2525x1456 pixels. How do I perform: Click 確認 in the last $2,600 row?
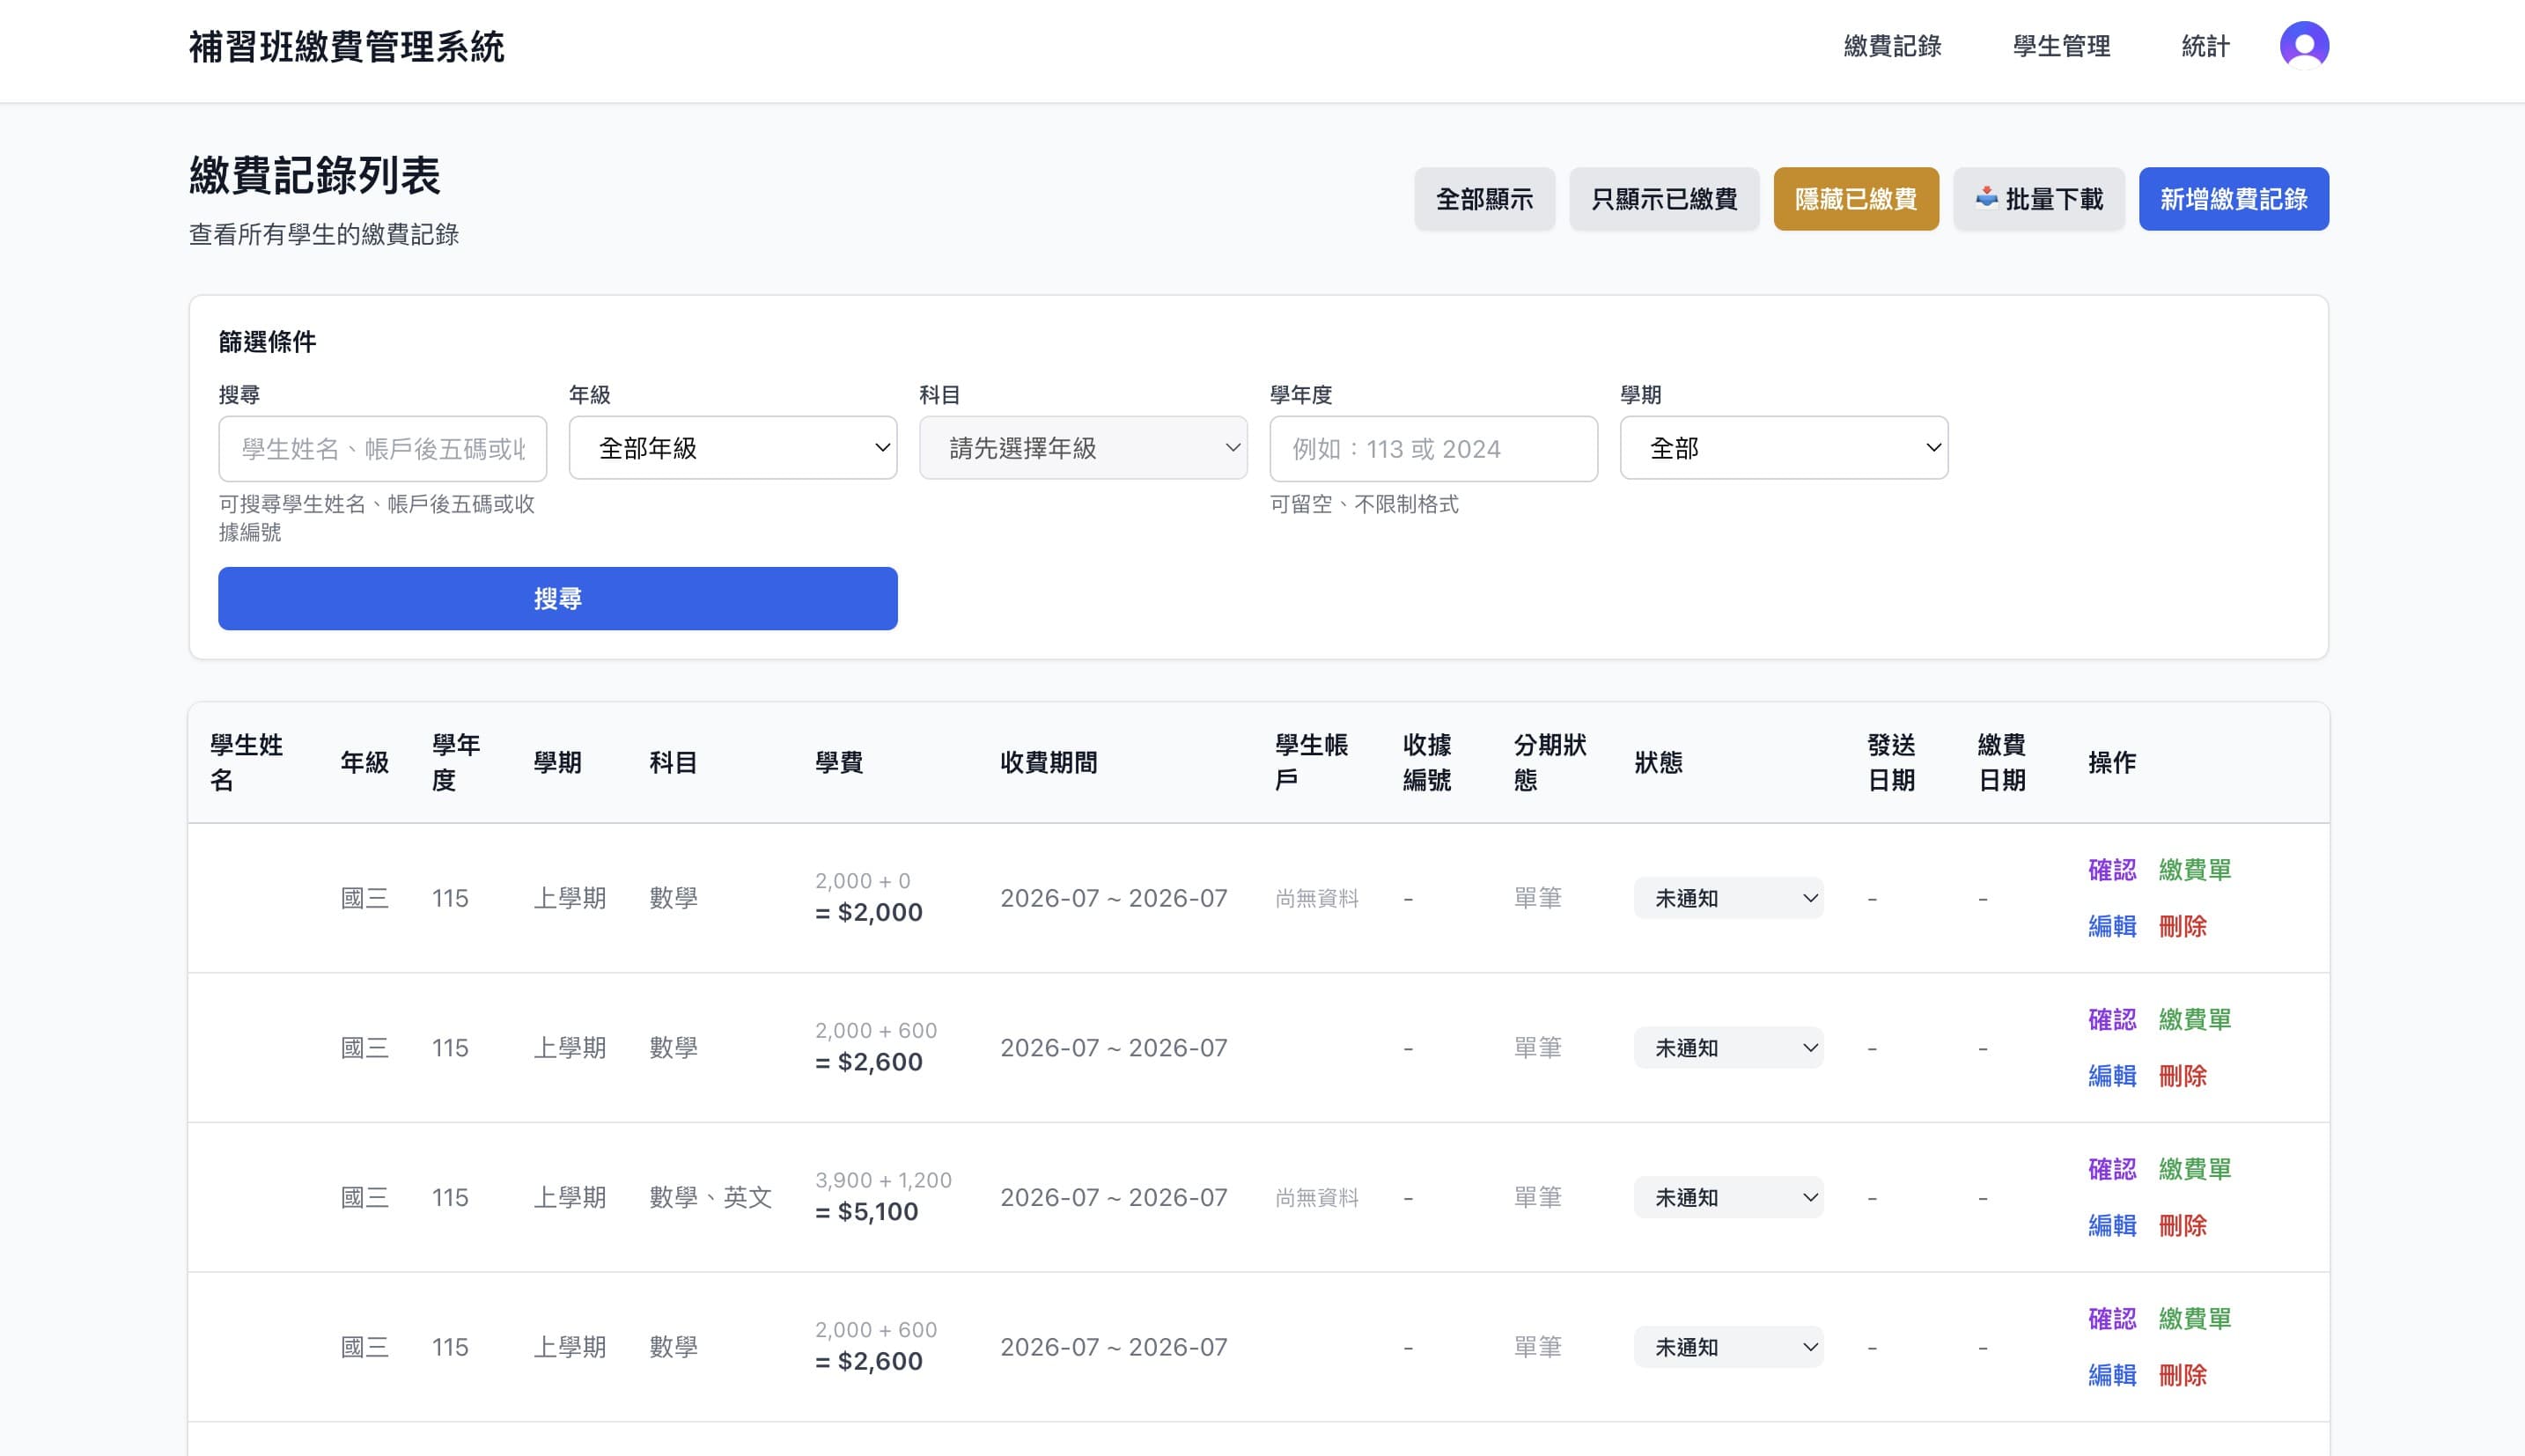[x=2112, y=1319]
